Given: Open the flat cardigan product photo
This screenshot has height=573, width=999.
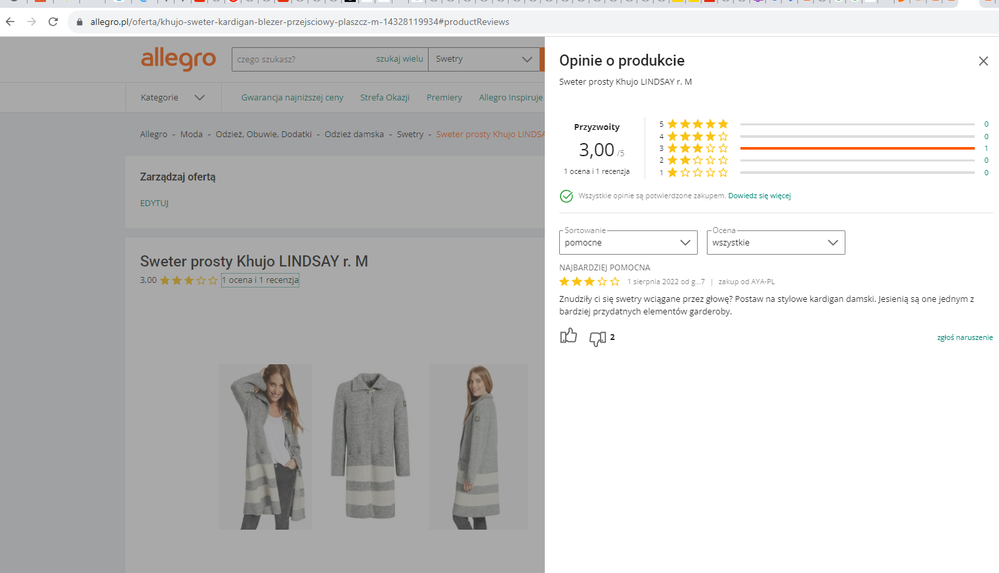Looking at the screenshot, I should [370, 446].
